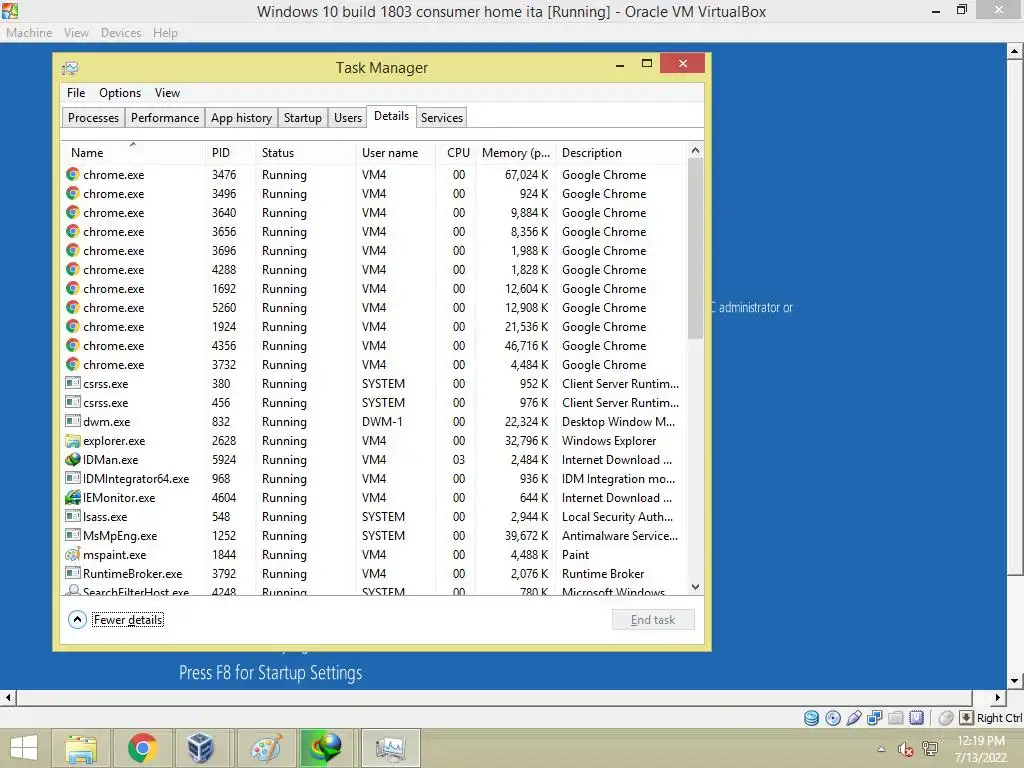Switch to Task Manager taskbar button
This screenshot has height=768, width=1024.
click(390, 748)
